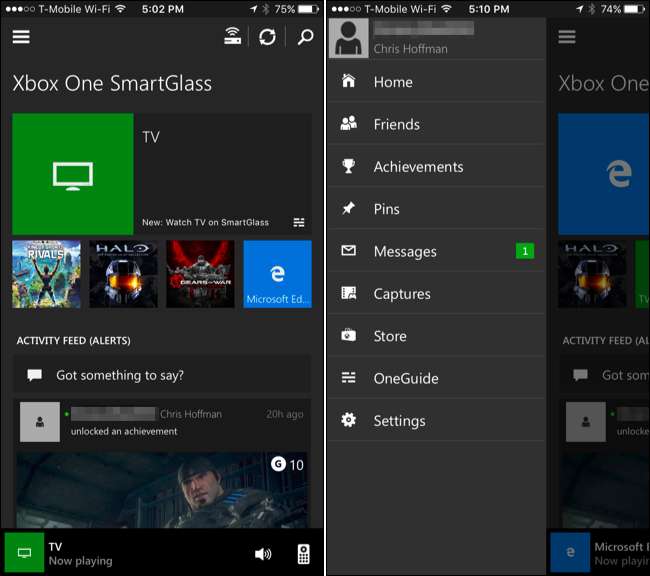Open the Halo game tile
The width and height of the screenshot is (650, 576).
(123, 273)
